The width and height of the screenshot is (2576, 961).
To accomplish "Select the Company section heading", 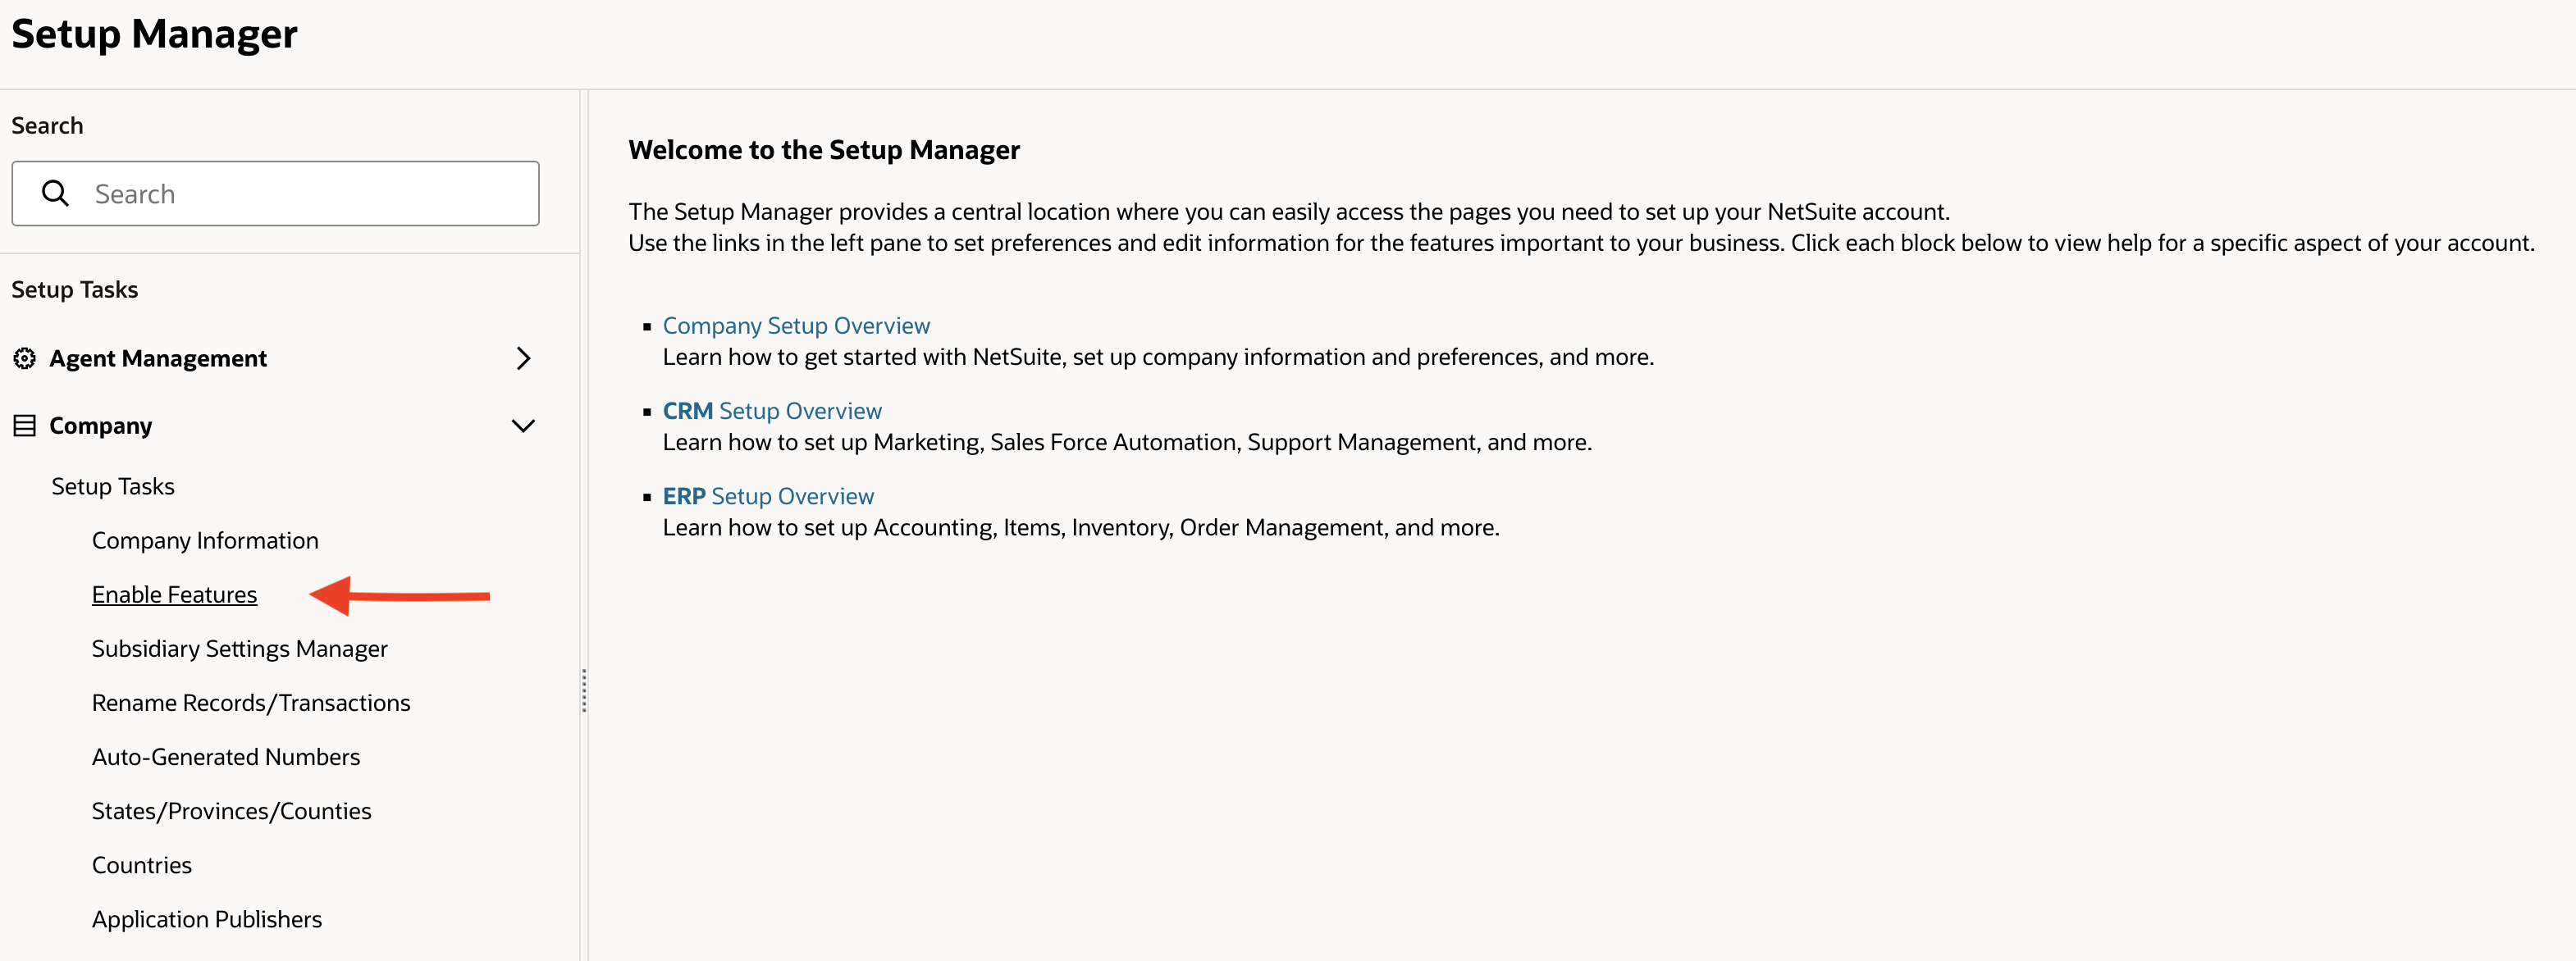I will click(x=101, y=426).
